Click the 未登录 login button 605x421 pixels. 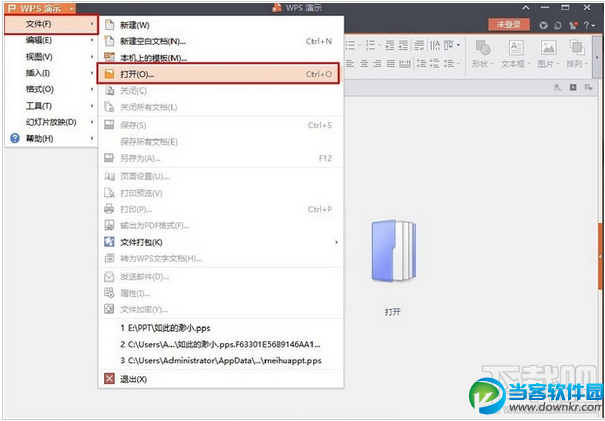coord(509,25)
